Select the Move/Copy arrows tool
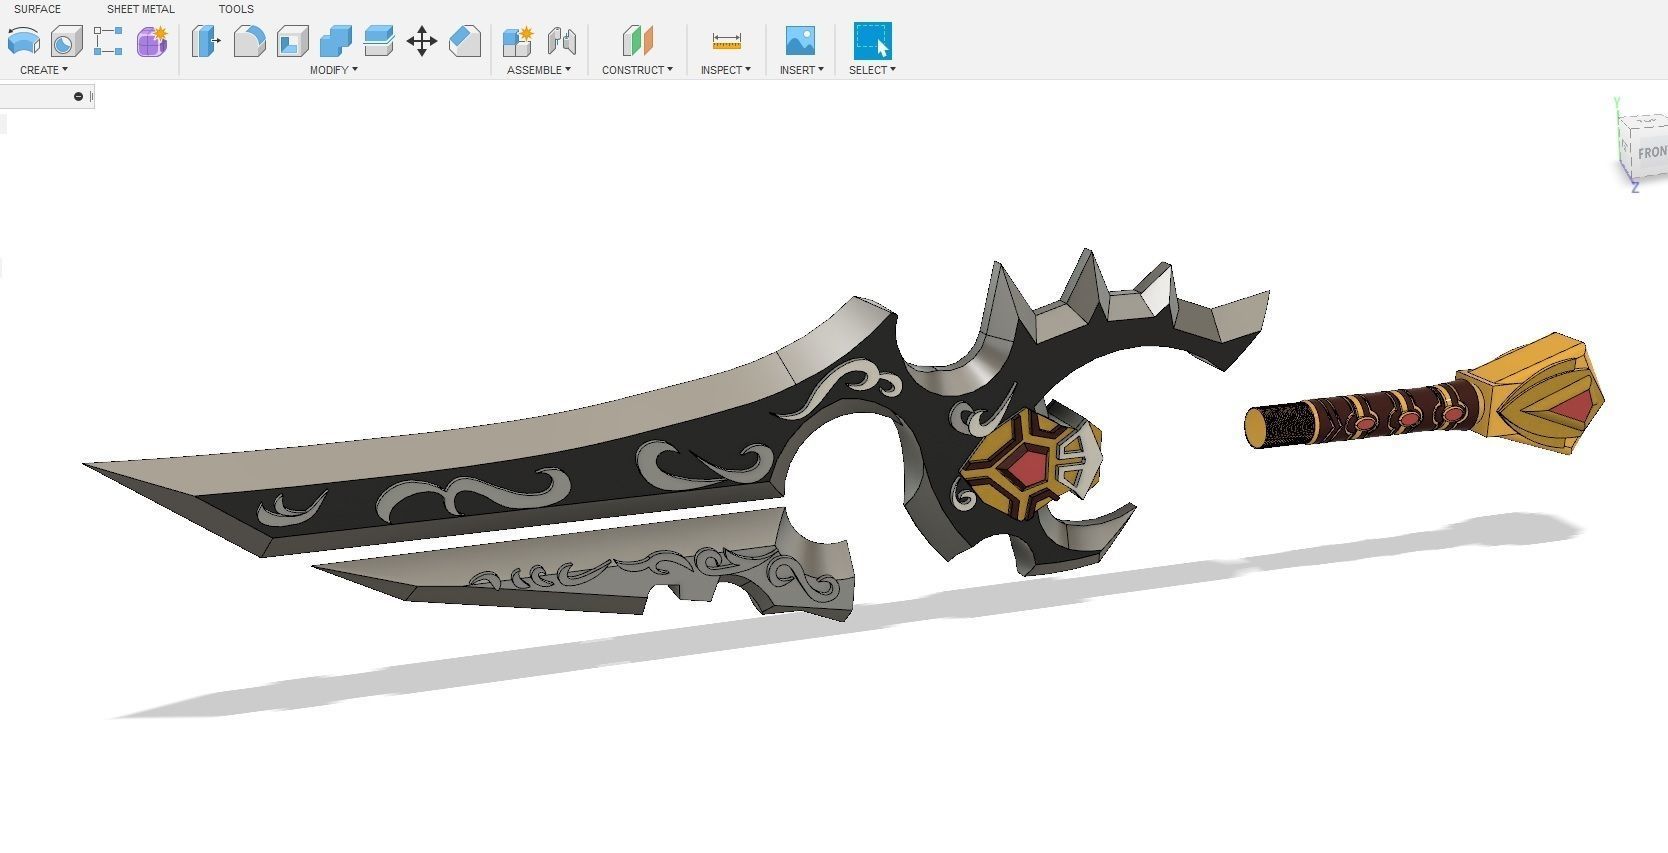Image resolution: width=1668 pixels, height=853 pixels. click(x=422, y=41)
